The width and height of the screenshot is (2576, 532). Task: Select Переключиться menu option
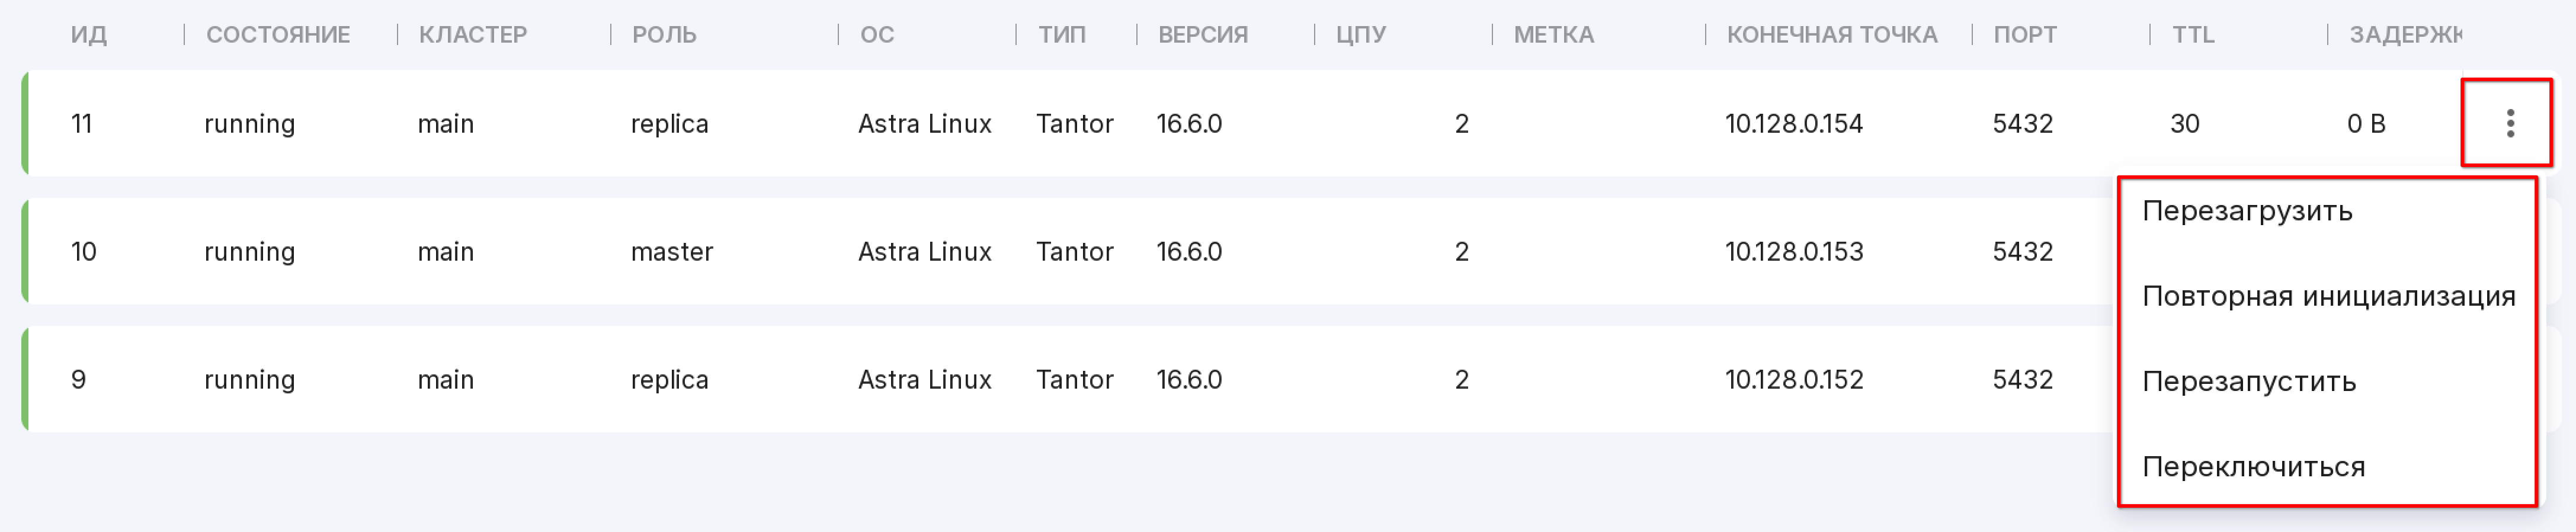pyautogui.click(x=2253, y=466)
